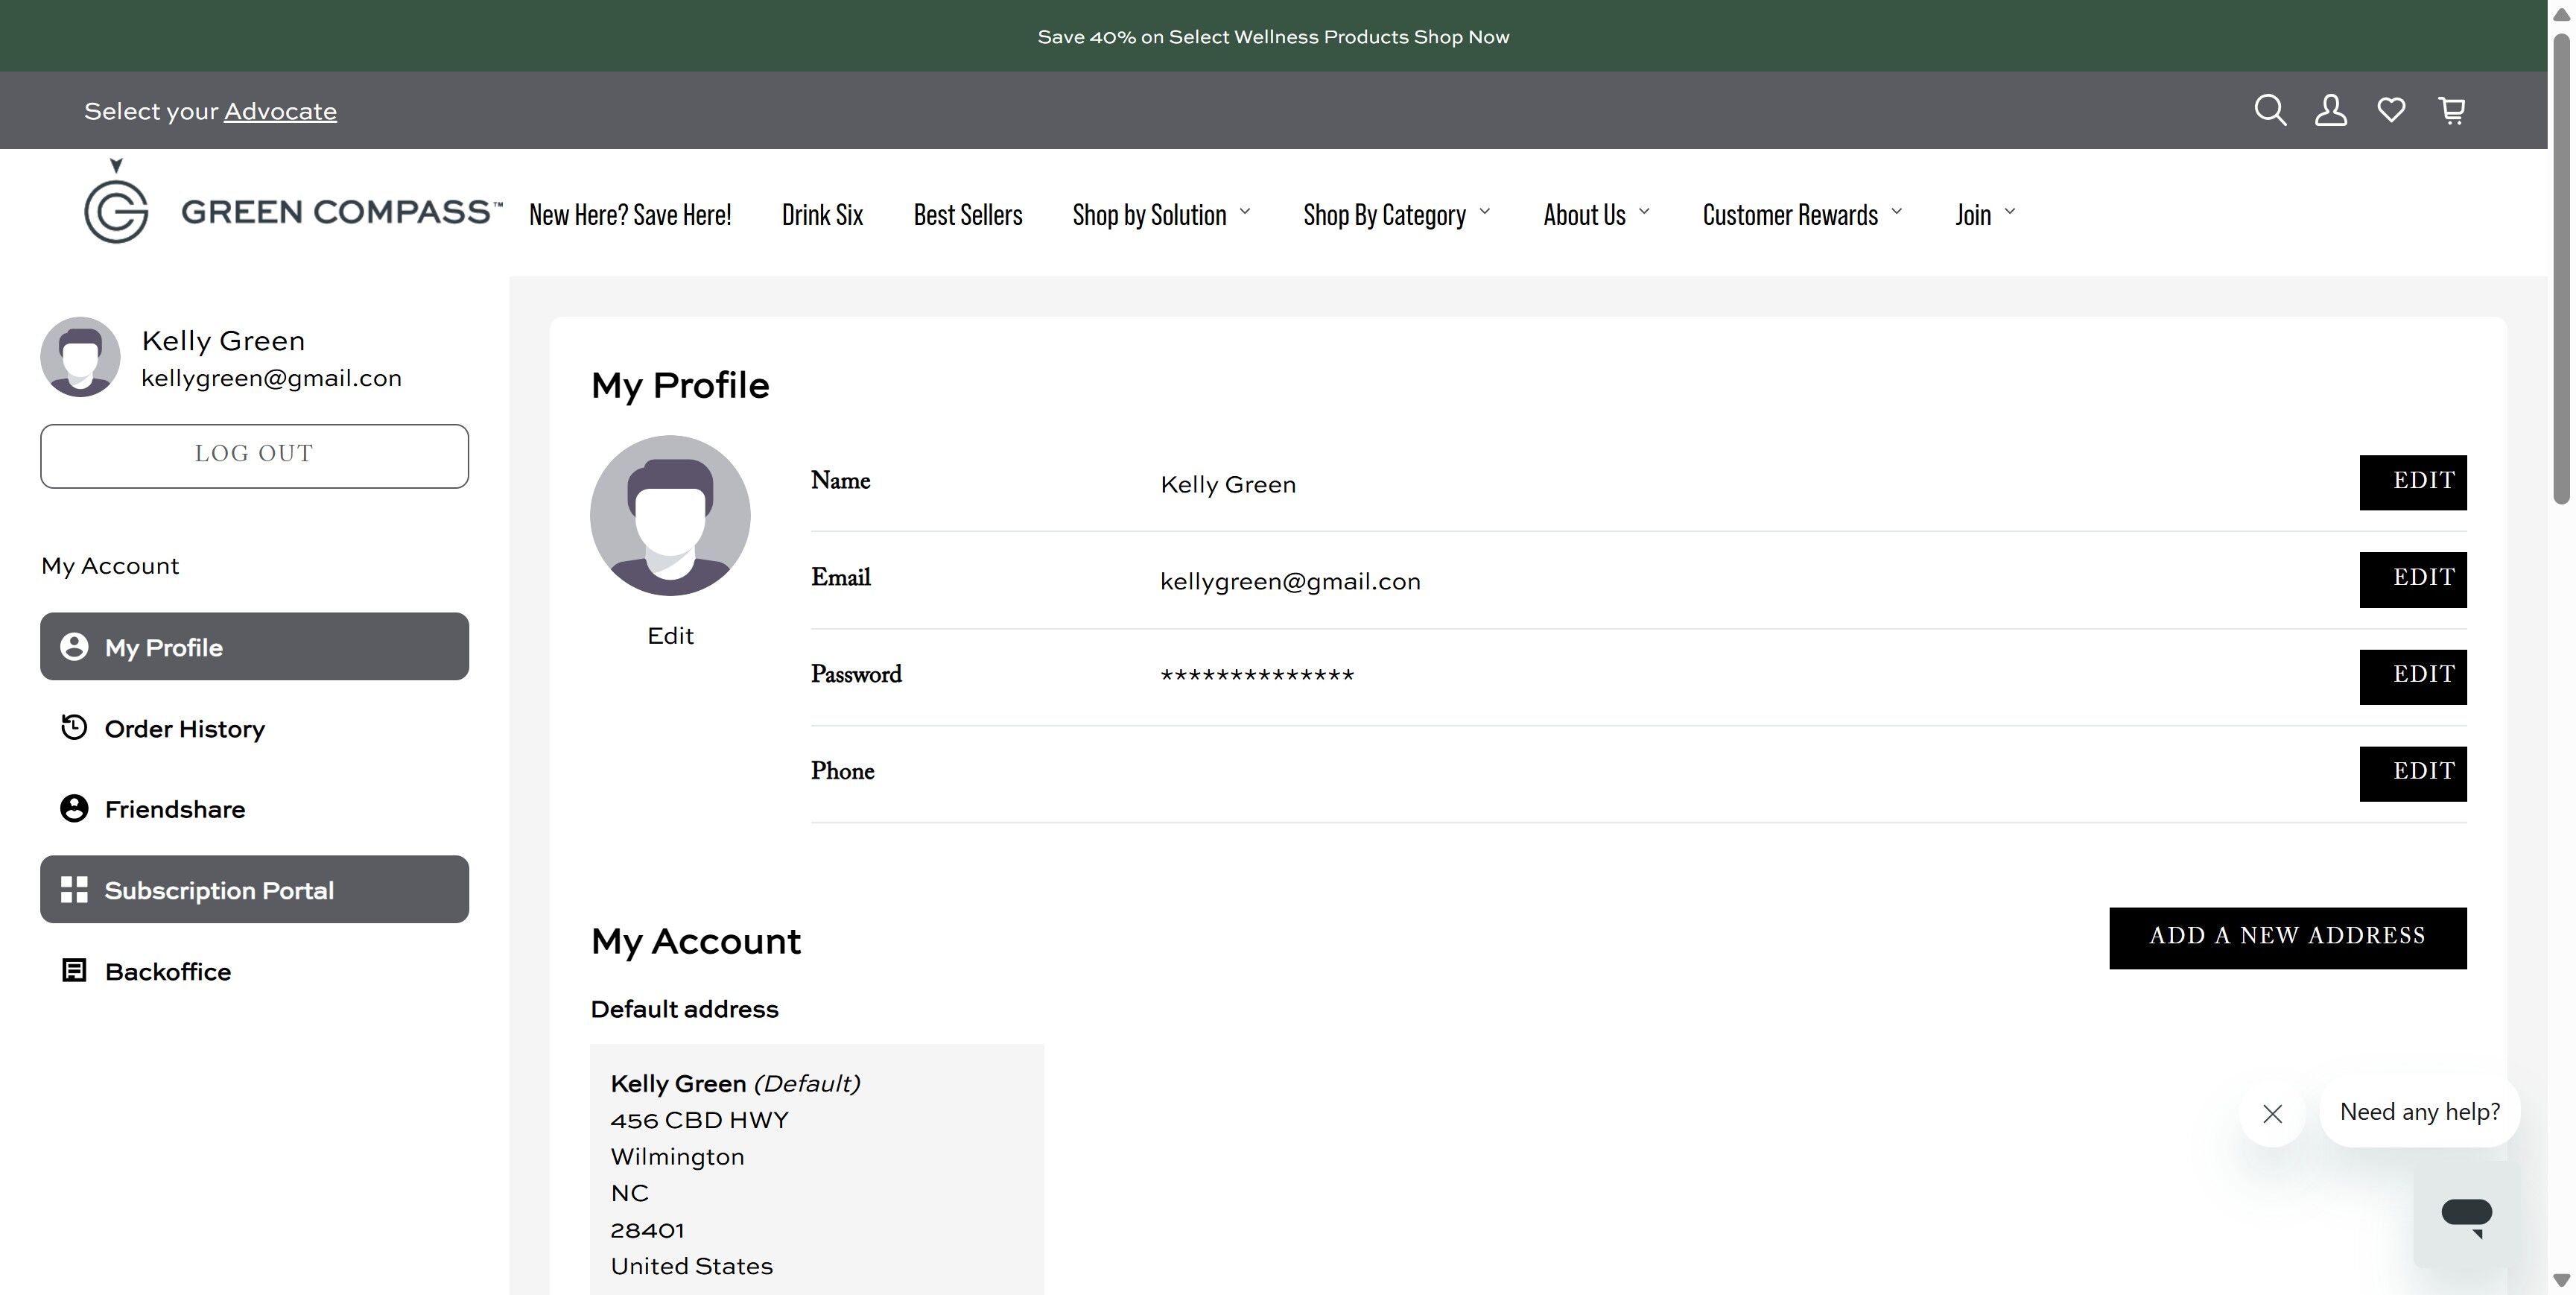Viewport: 2576px width, 1295px height.
Task: Open Subscription Portal in the sidebar
Action: point(254,889)
